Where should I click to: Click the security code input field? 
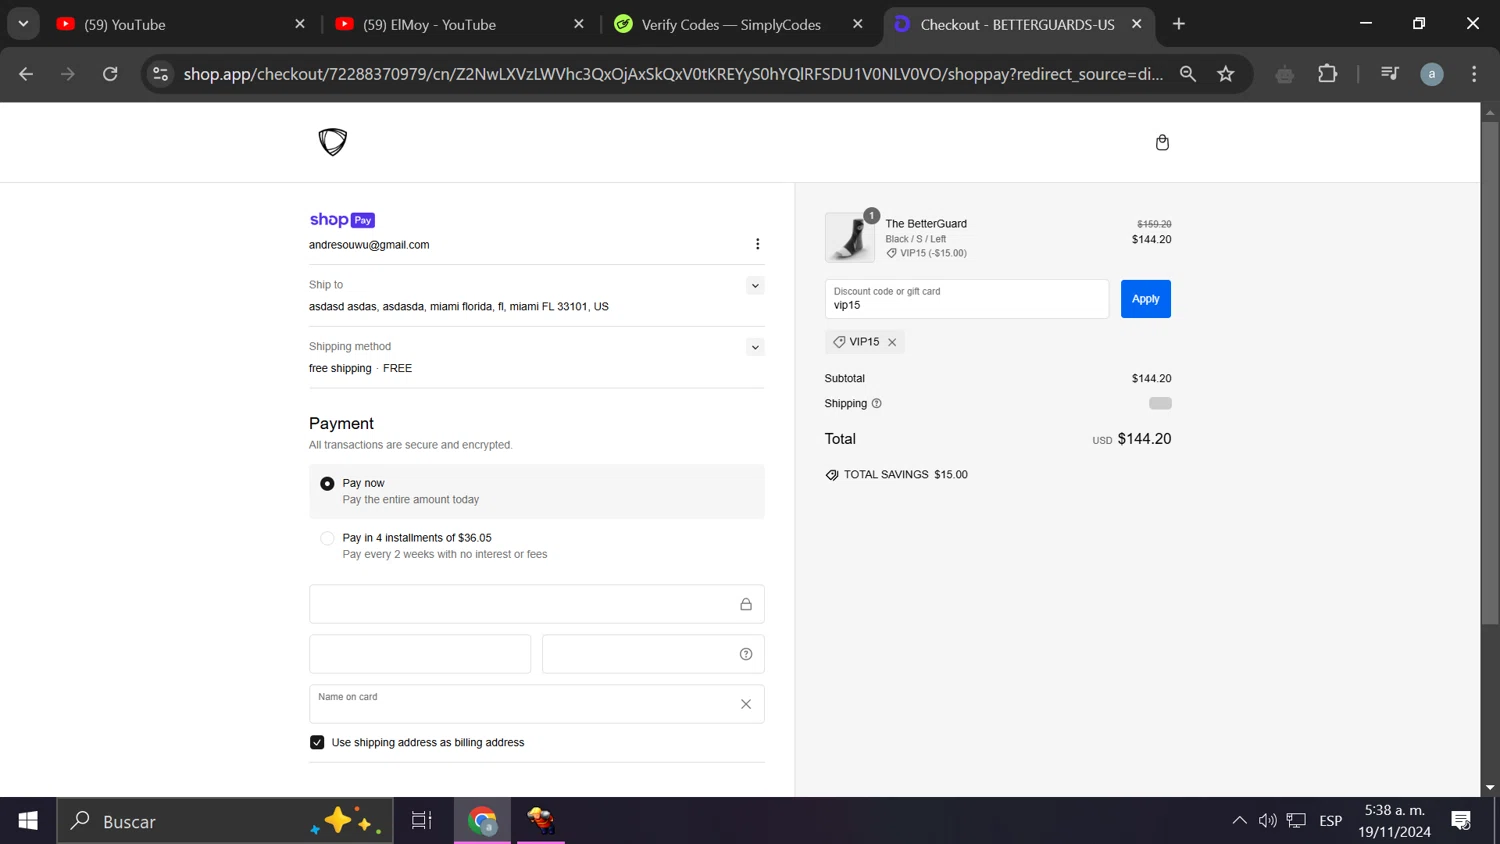click(x=653, y=654)
